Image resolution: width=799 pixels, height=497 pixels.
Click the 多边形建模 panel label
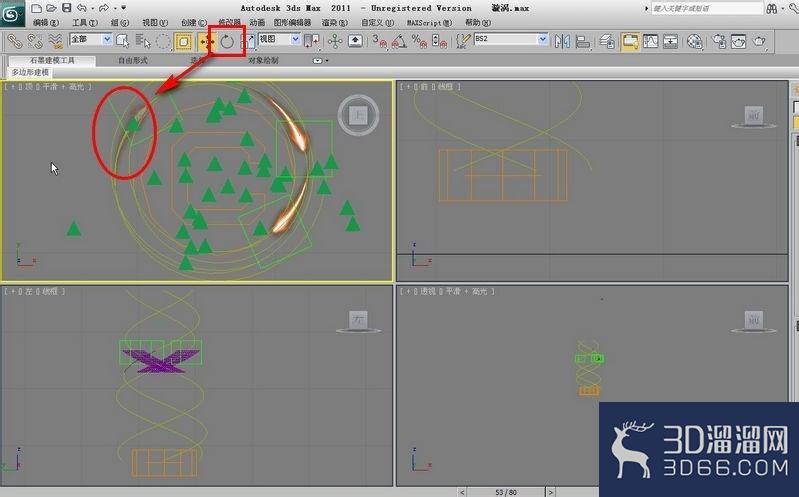coord(30,72)
